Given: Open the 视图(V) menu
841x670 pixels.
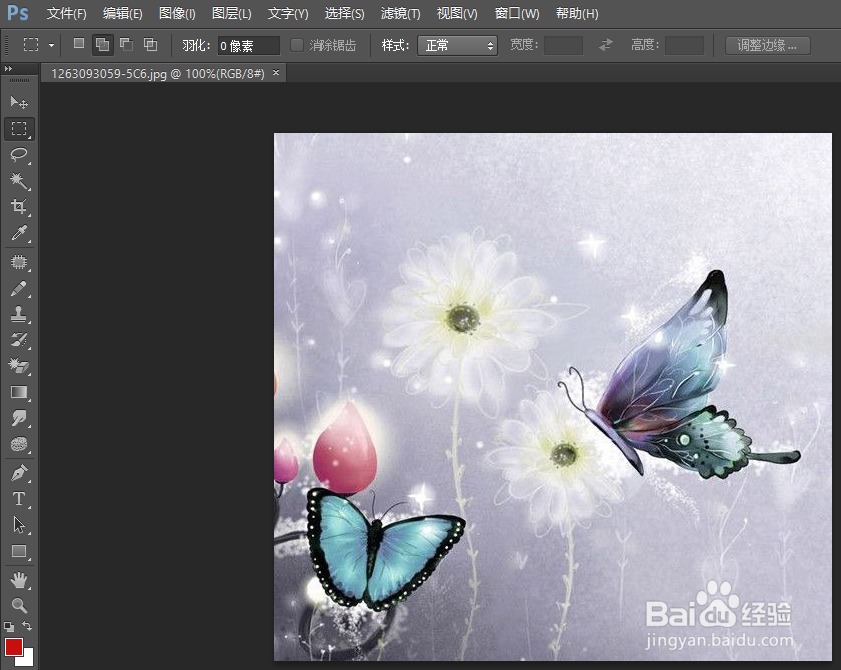Looking at the screenshot, I should click(x=457, y=13).
